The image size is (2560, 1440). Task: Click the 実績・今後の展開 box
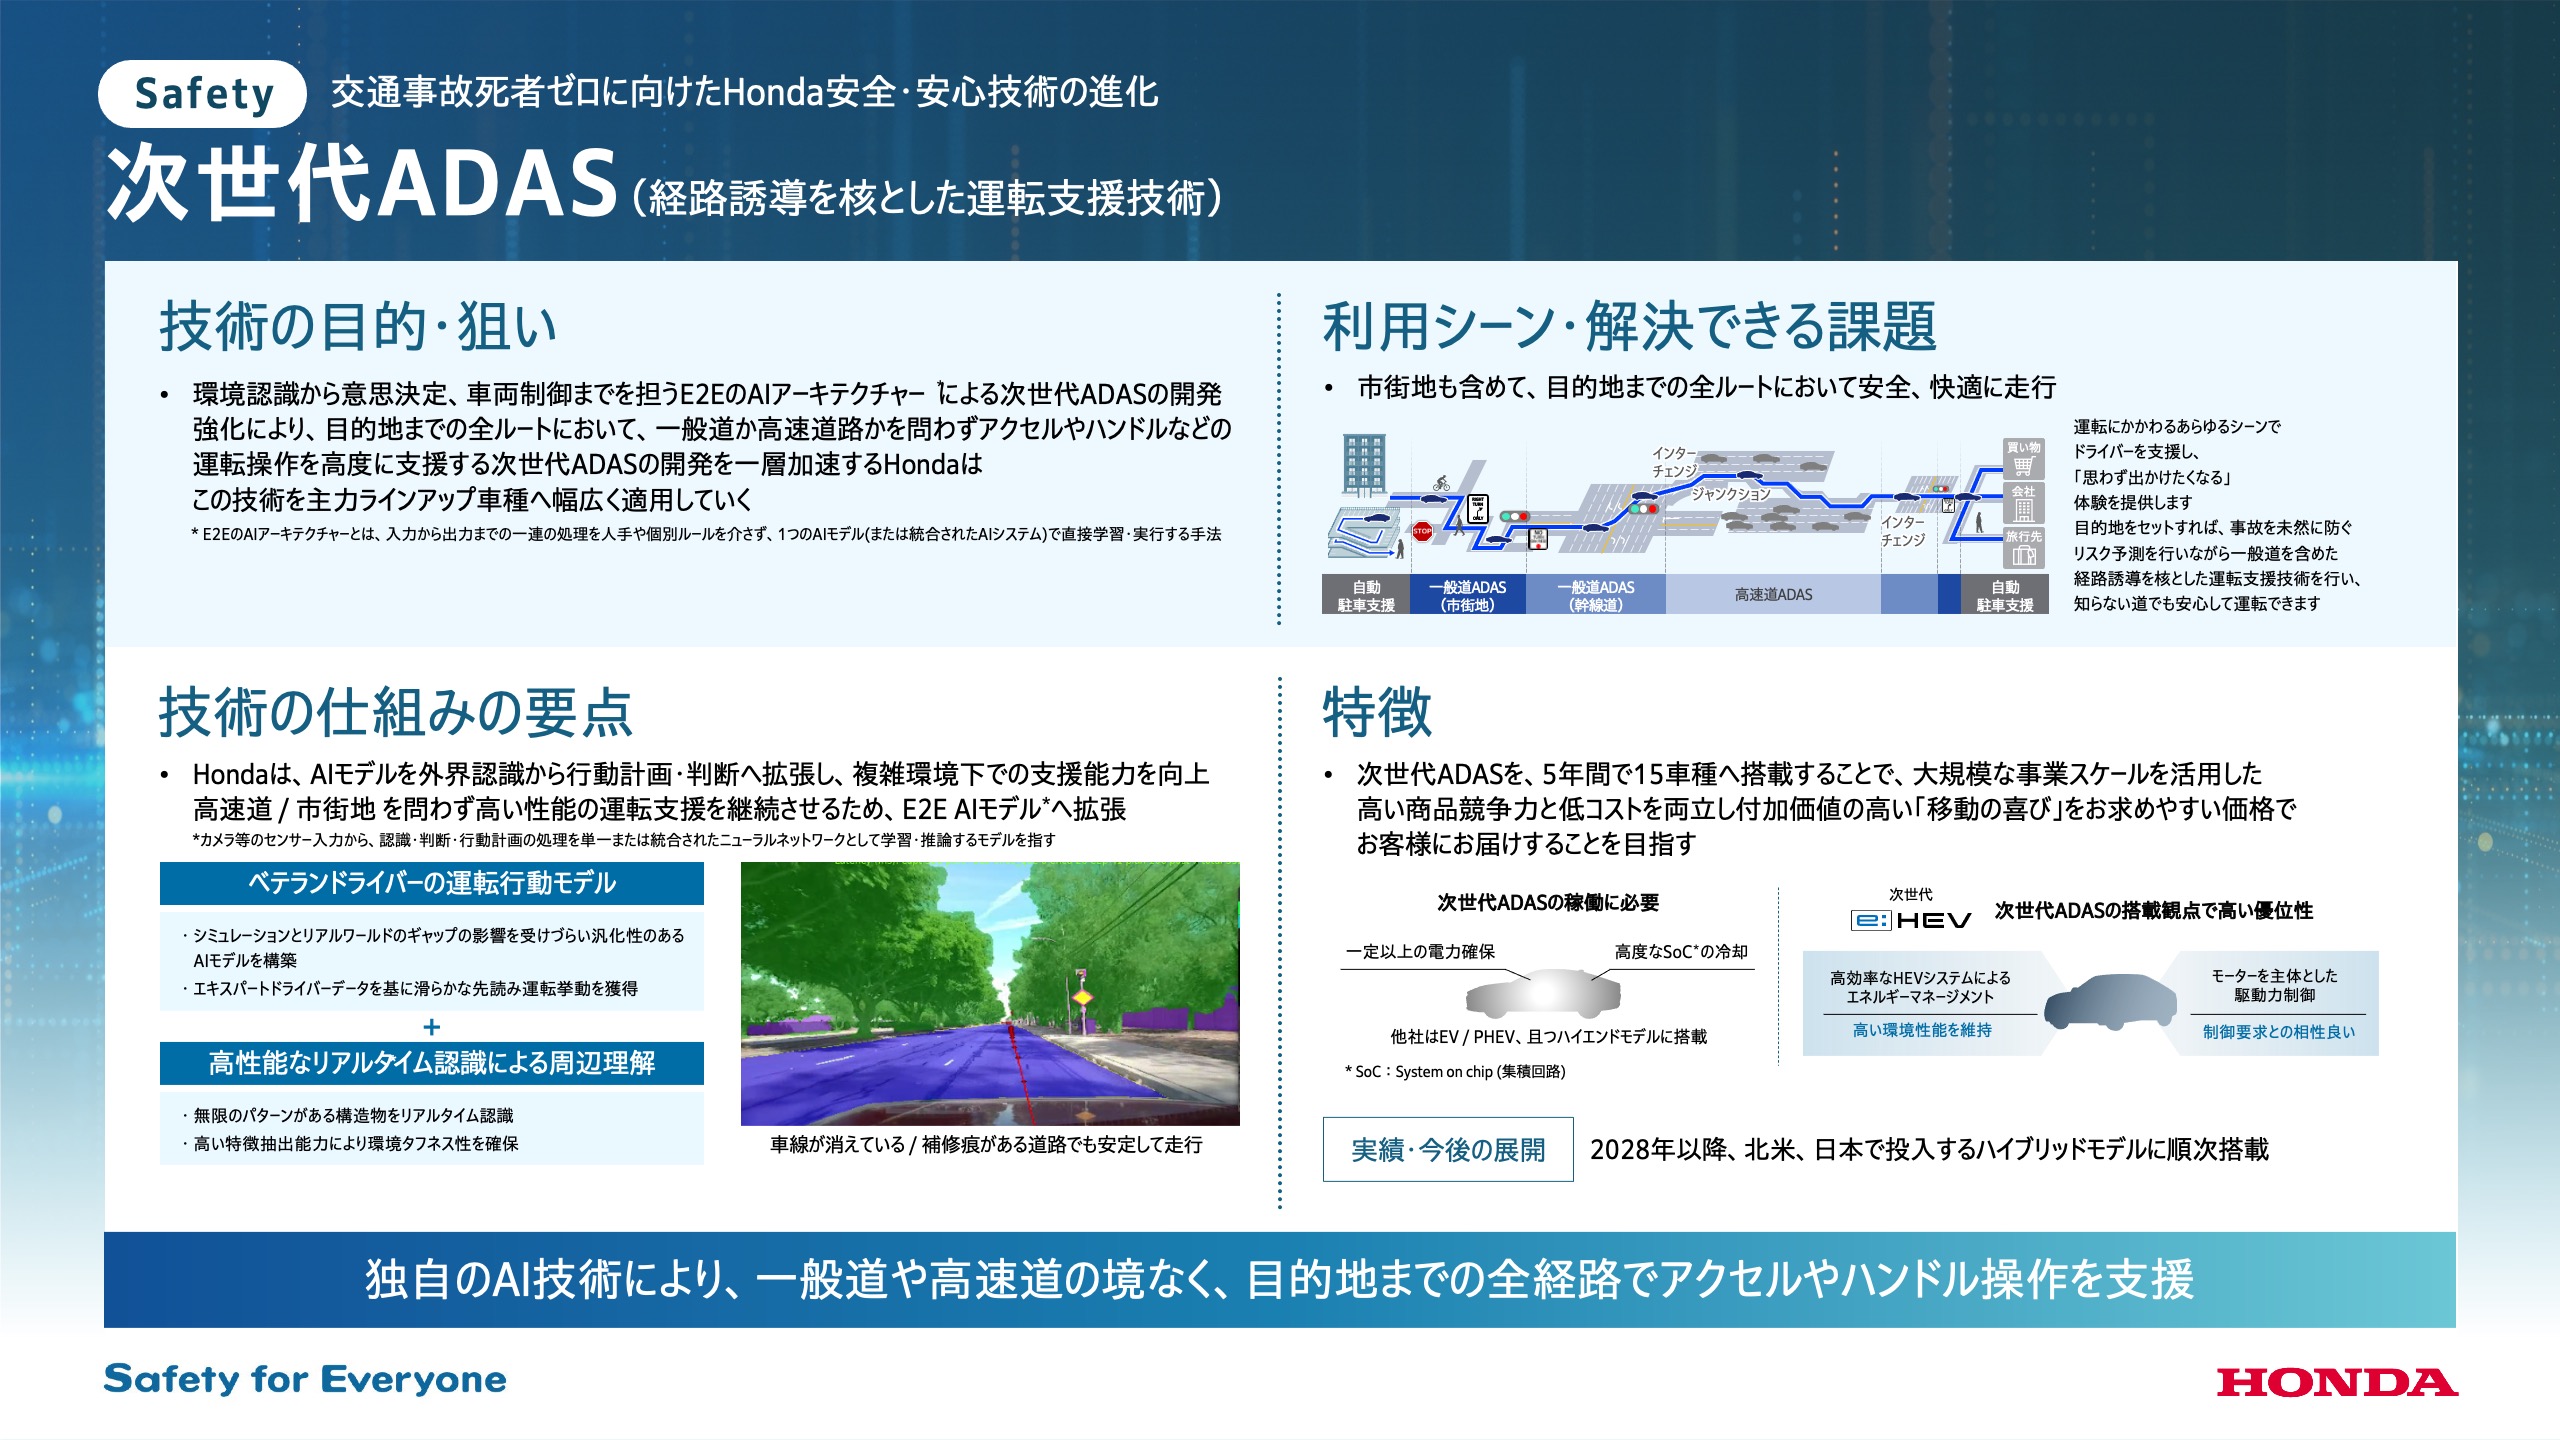pos(1448,1150)
